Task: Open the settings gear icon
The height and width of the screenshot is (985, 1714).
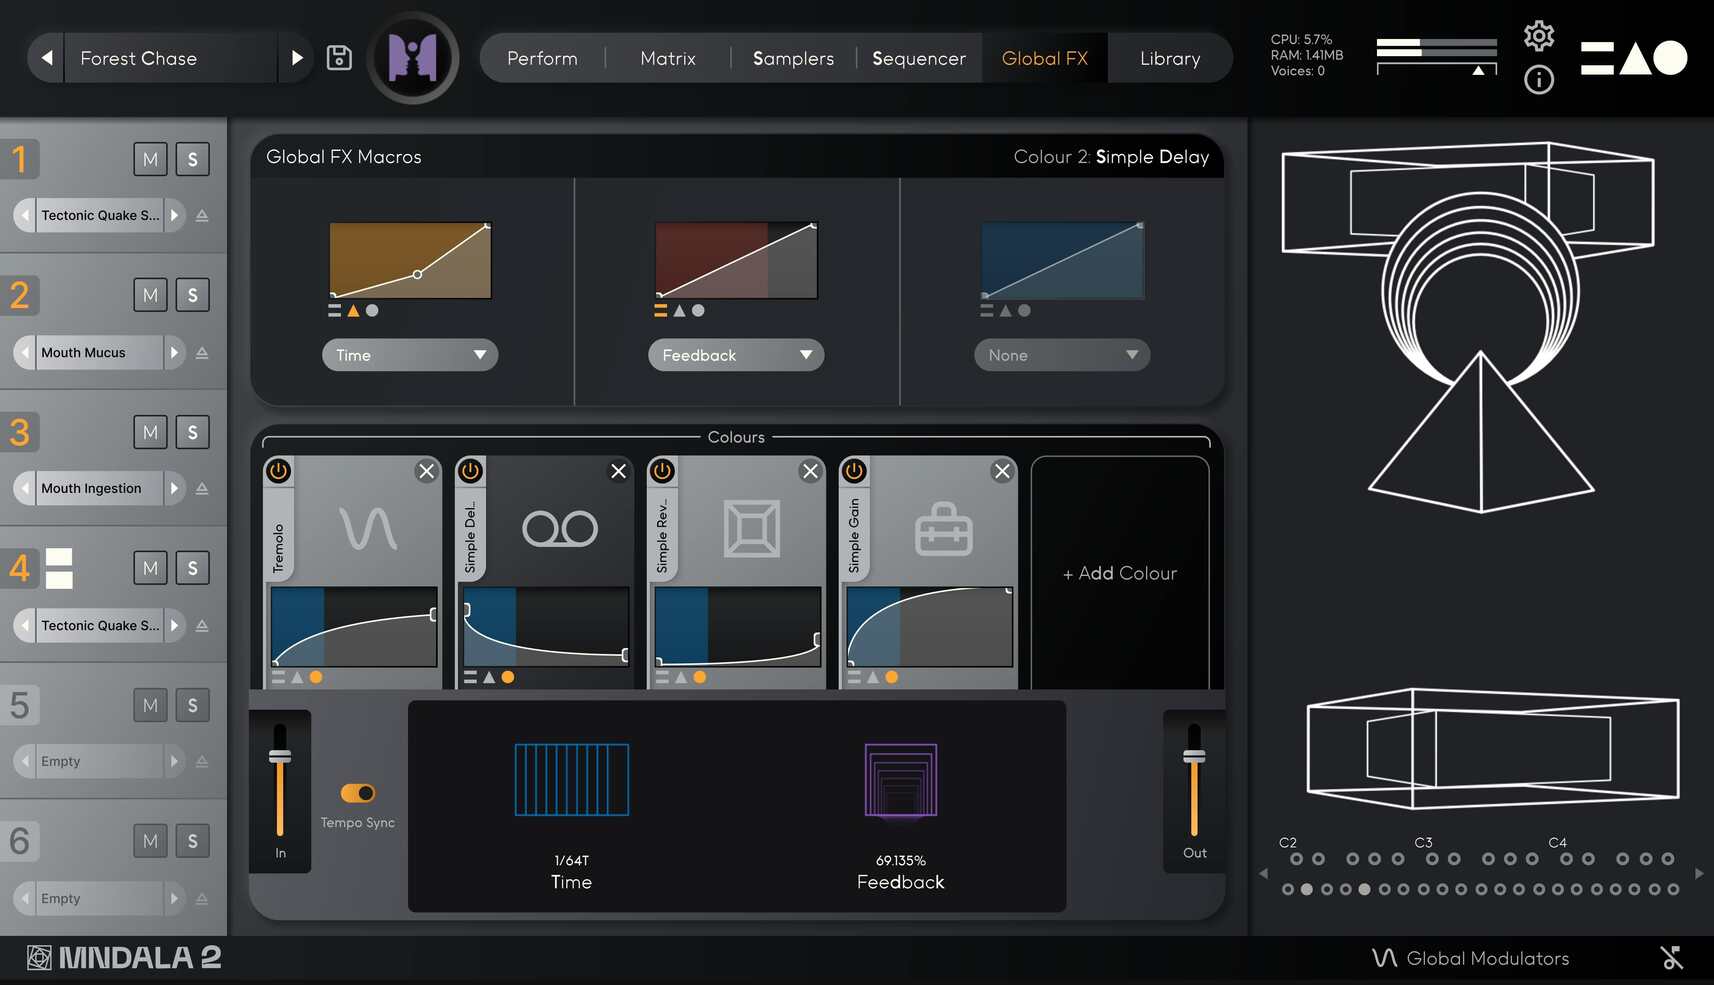Action: pyautogui.click(x=1538, y=36)
